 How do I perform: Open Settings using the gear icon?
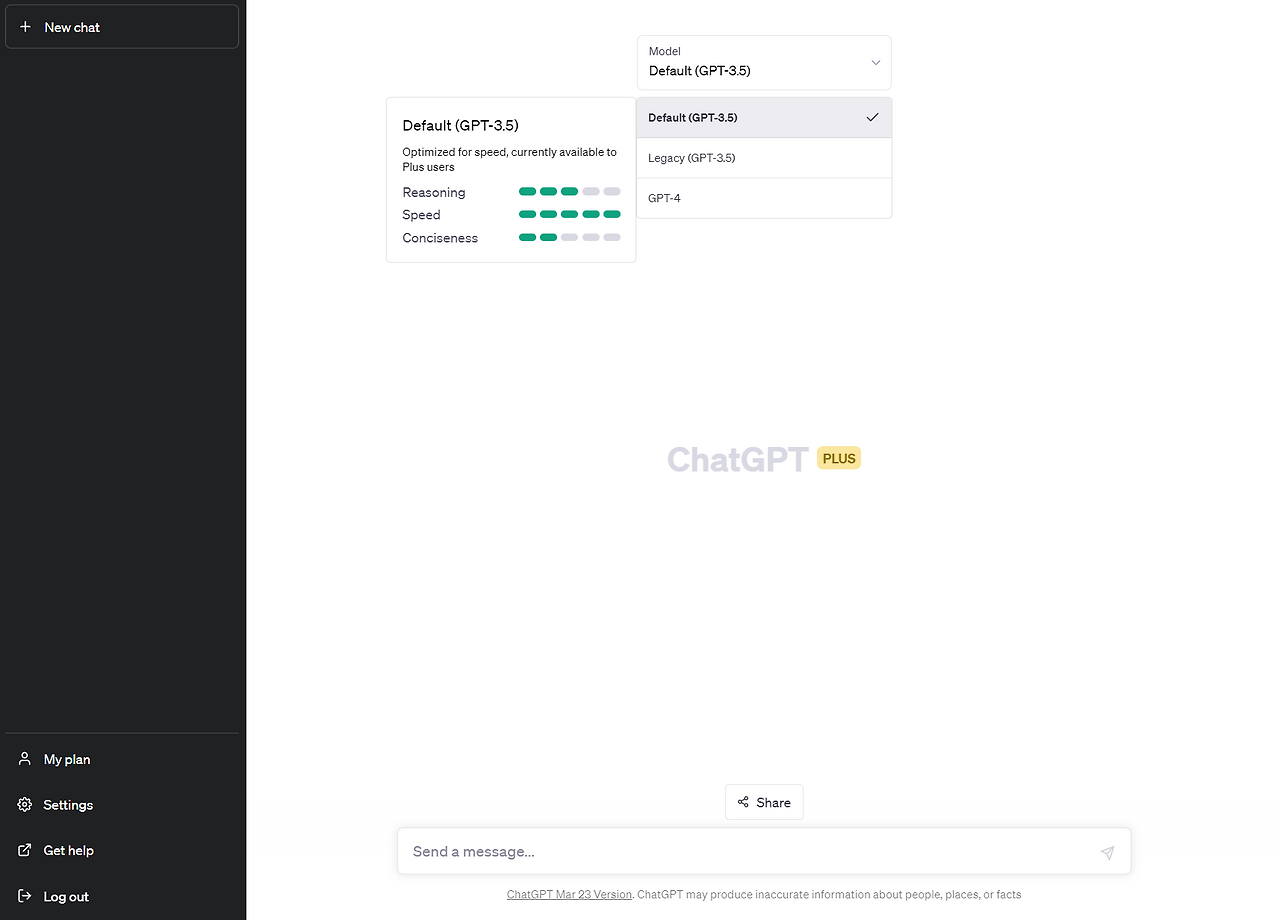point(24,804)
